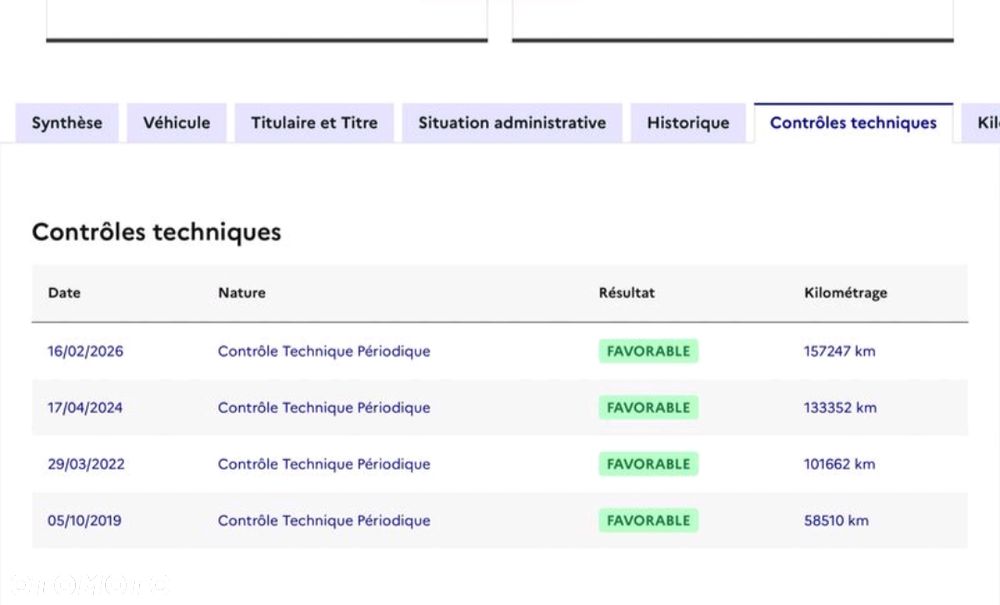Click the Kilométrage column header
Viewport: 1000px width, 605px height.
[845, 293]
